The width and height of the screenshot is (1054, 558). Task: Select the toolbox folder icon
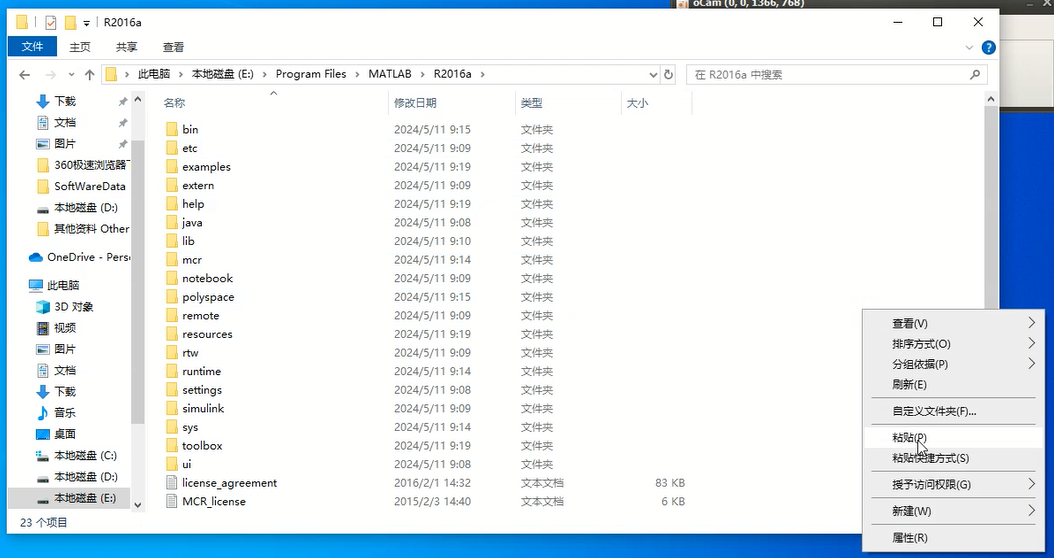click(x=172, y=445)
